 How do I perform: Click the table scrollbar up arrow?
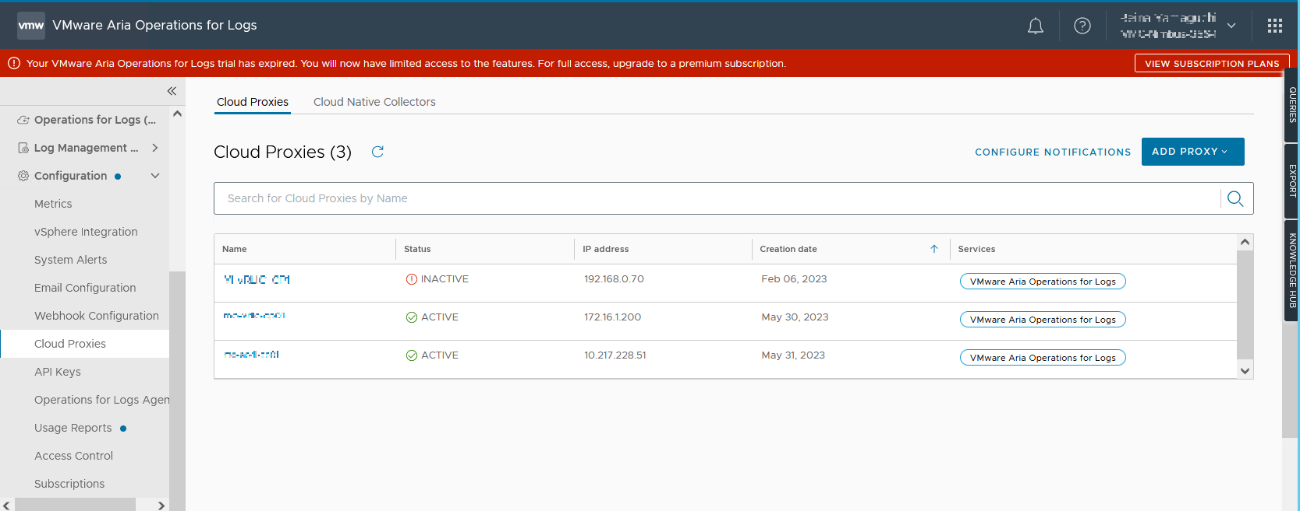(1245, 242)
